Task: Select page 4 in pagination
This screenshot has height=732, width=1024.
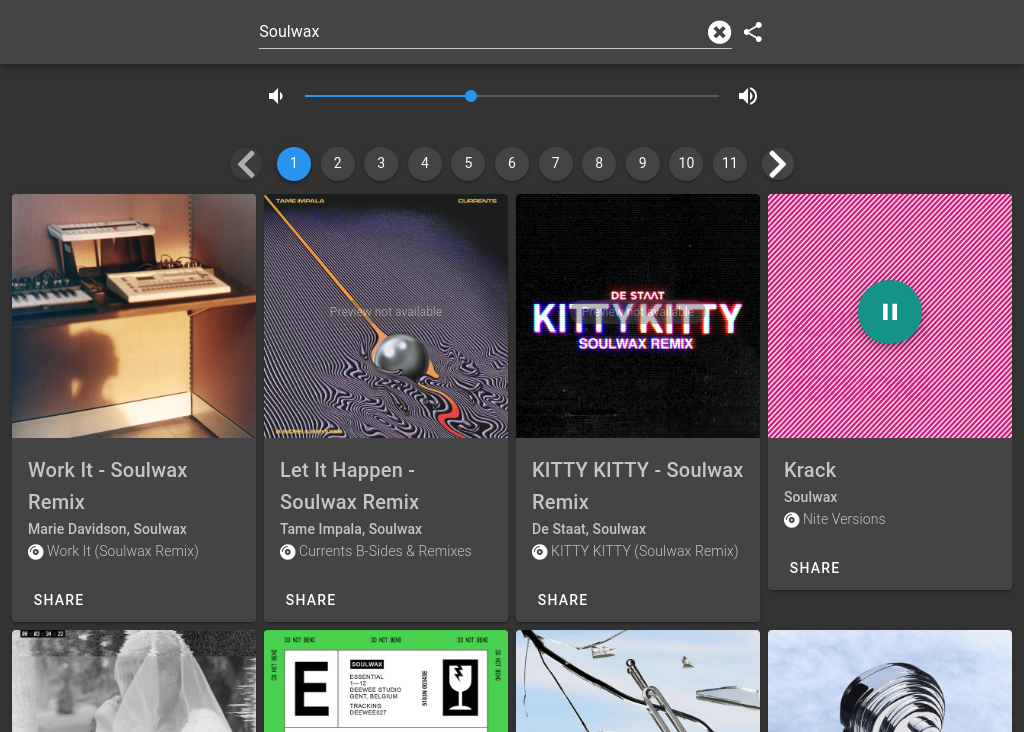Action: coord(424,163)
